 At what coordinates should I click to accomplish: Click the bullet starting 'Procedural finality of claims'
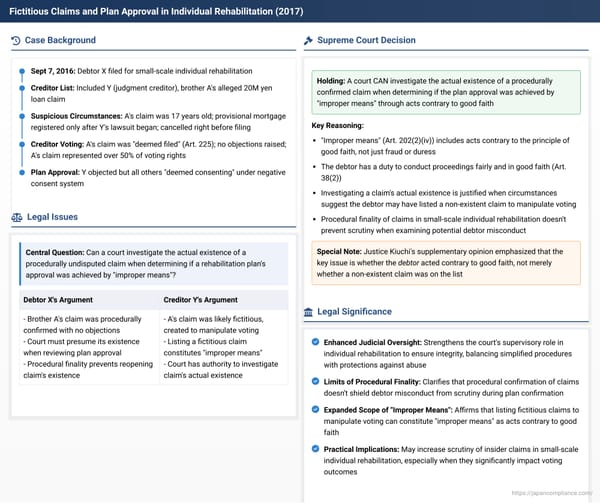[x=443, y=225]
